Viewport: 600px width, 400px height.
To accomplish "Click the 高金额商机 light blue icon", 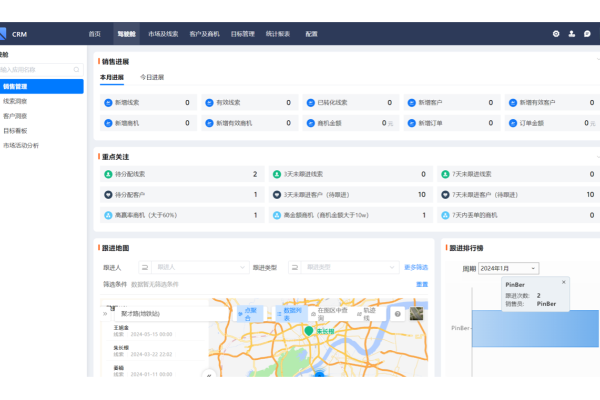I will [277, 216].
